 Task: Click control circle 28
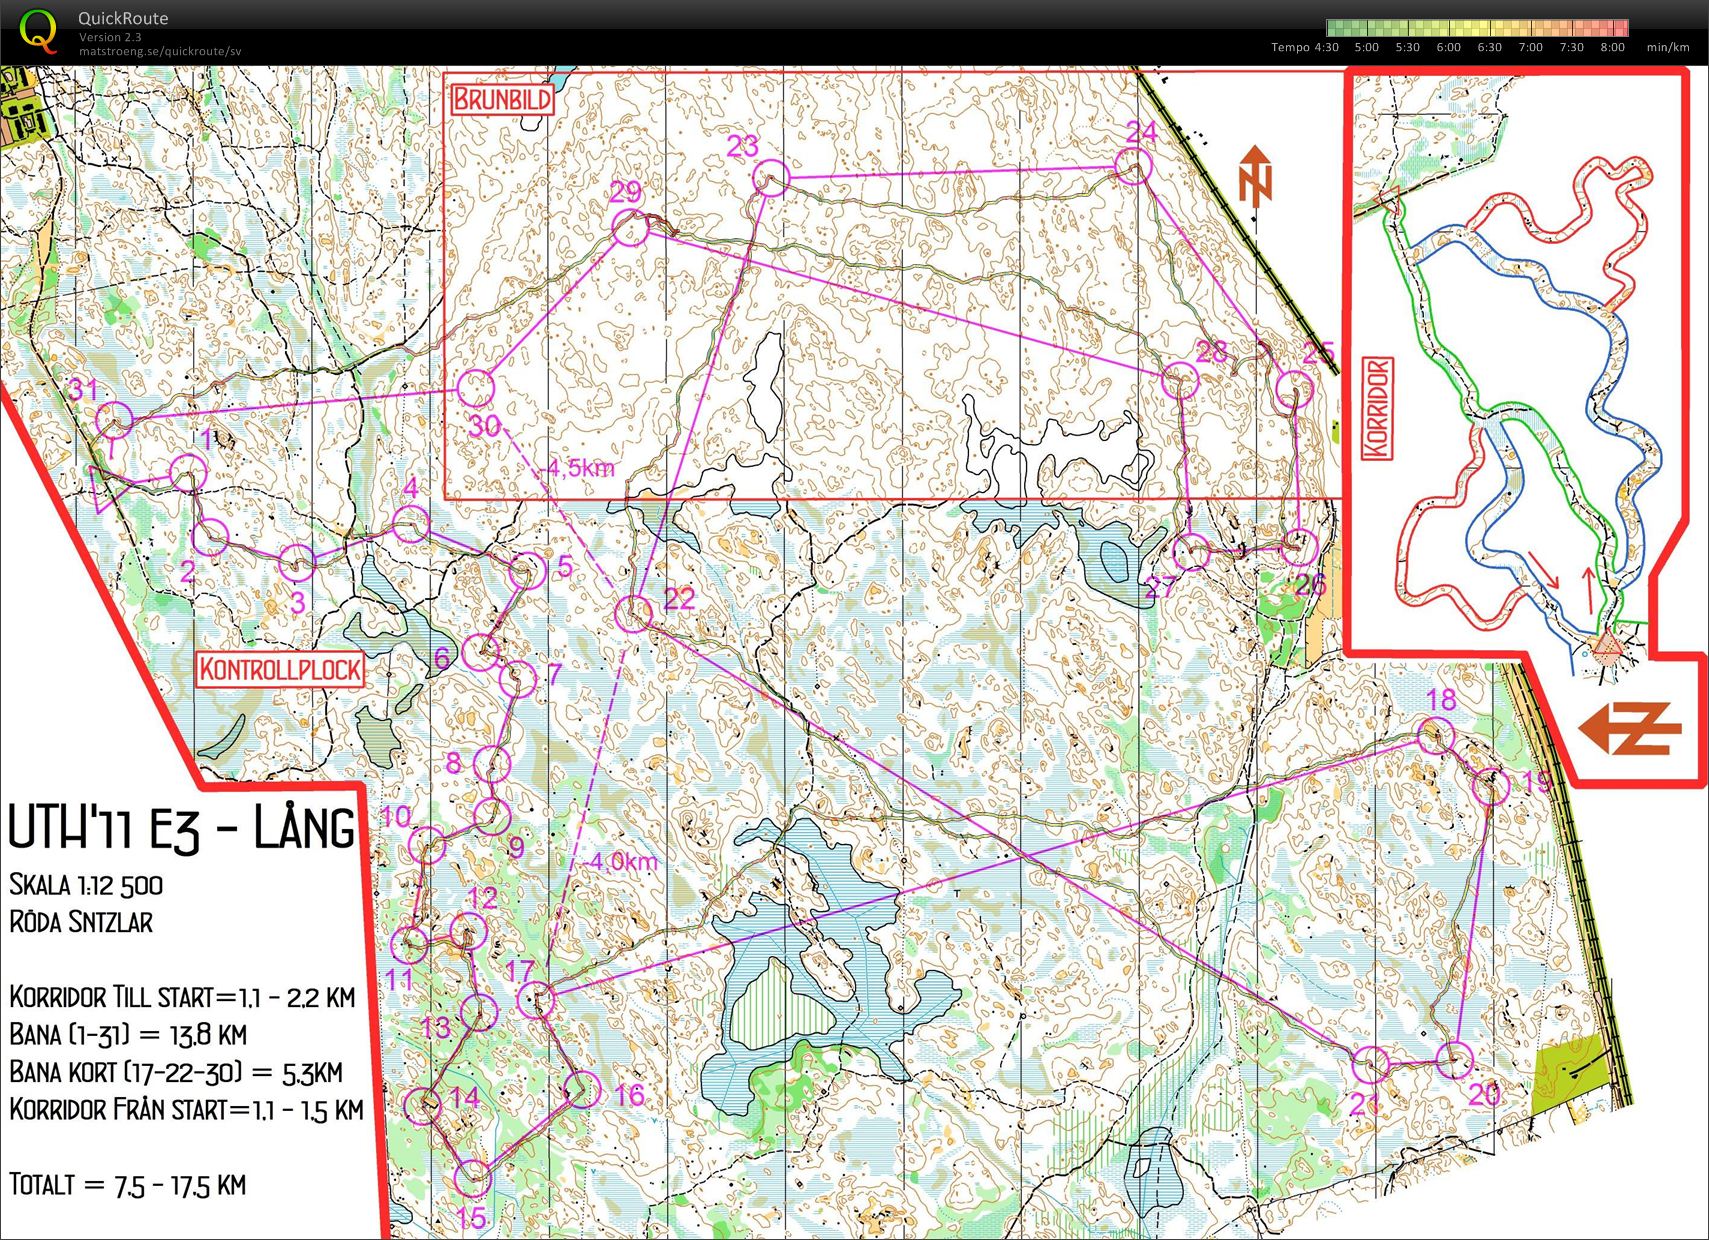[x=1180, y=381]
